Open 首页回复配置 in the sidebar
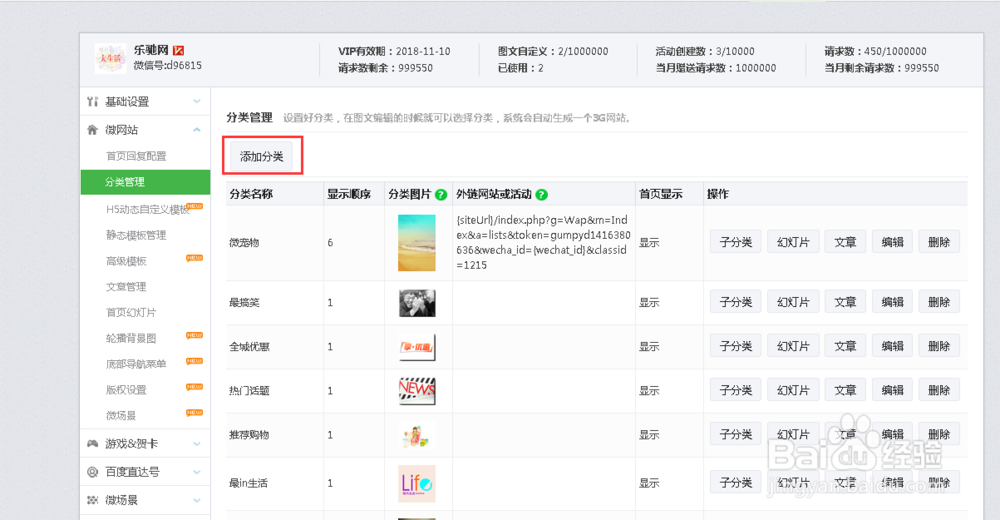The image size is (1000, 520). (137, 156)
